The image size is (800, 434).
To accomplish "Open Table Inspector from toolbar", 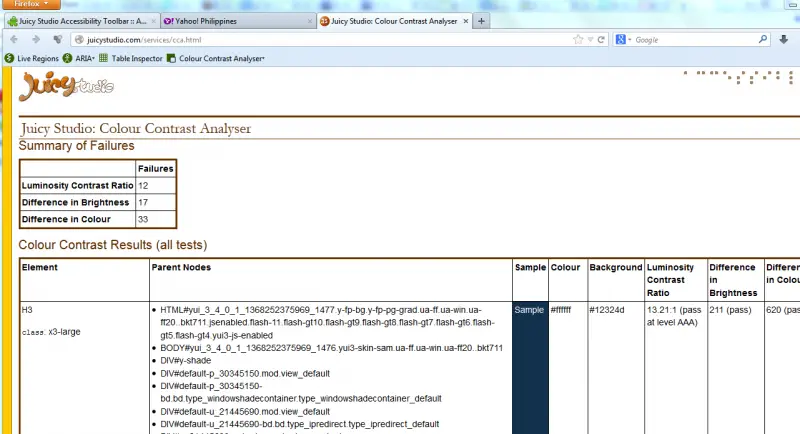I will [131, 58].
